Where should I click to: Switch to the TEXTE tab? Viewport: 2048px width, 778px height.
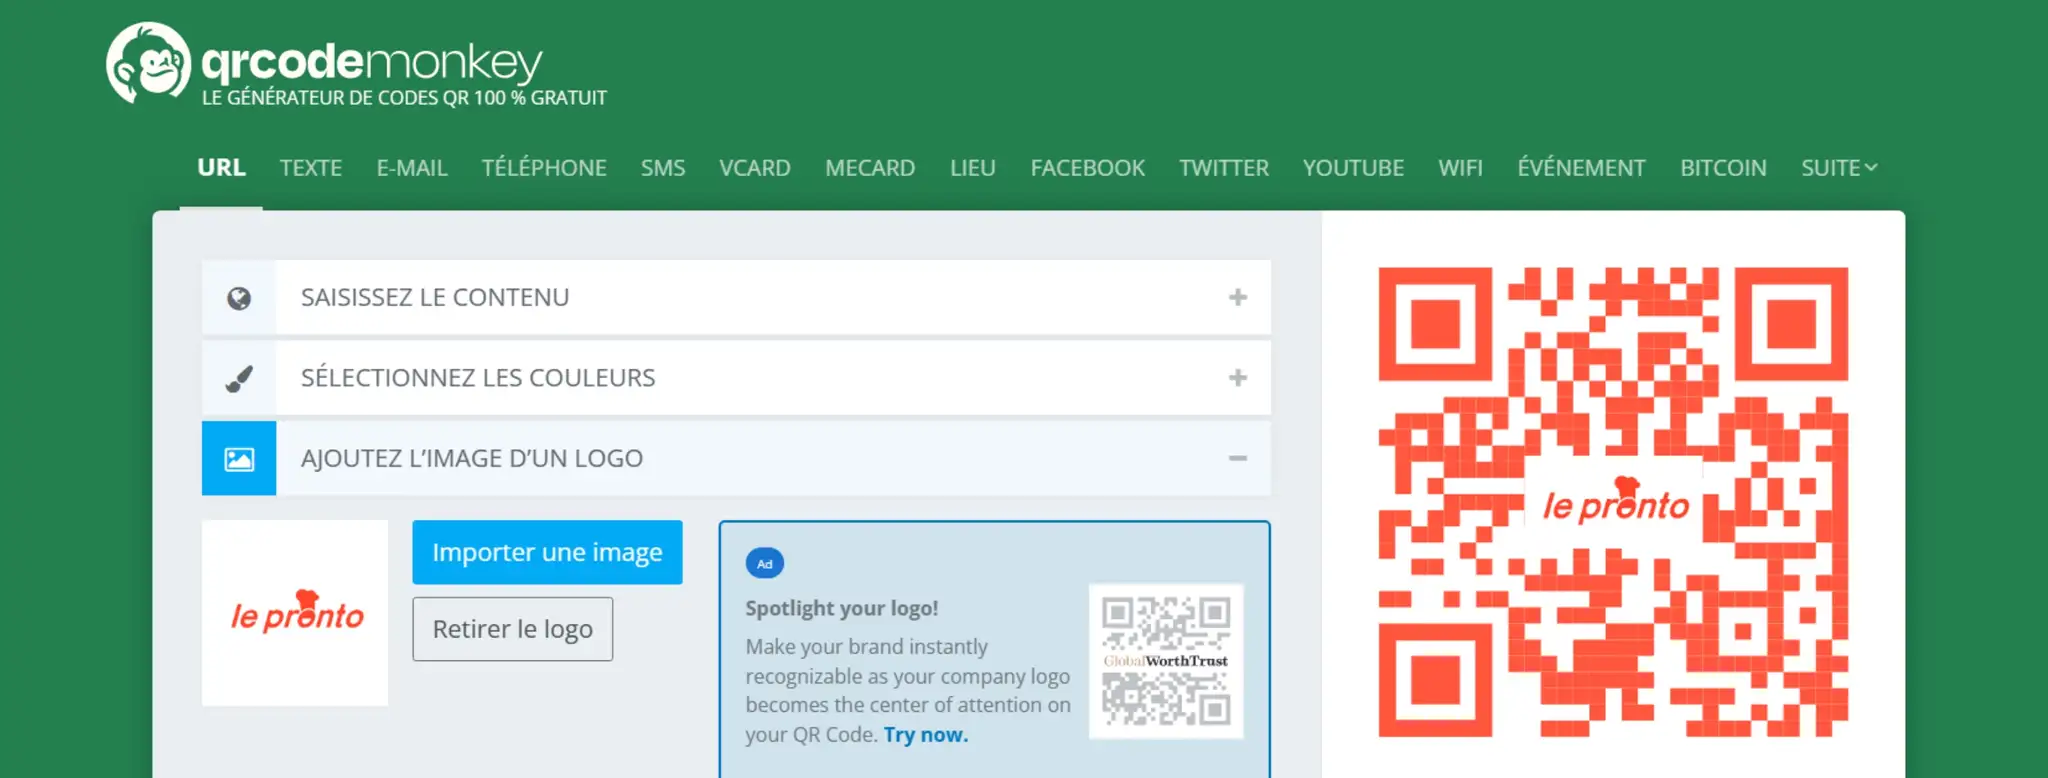pyautogui.click(x=311, y=168)
